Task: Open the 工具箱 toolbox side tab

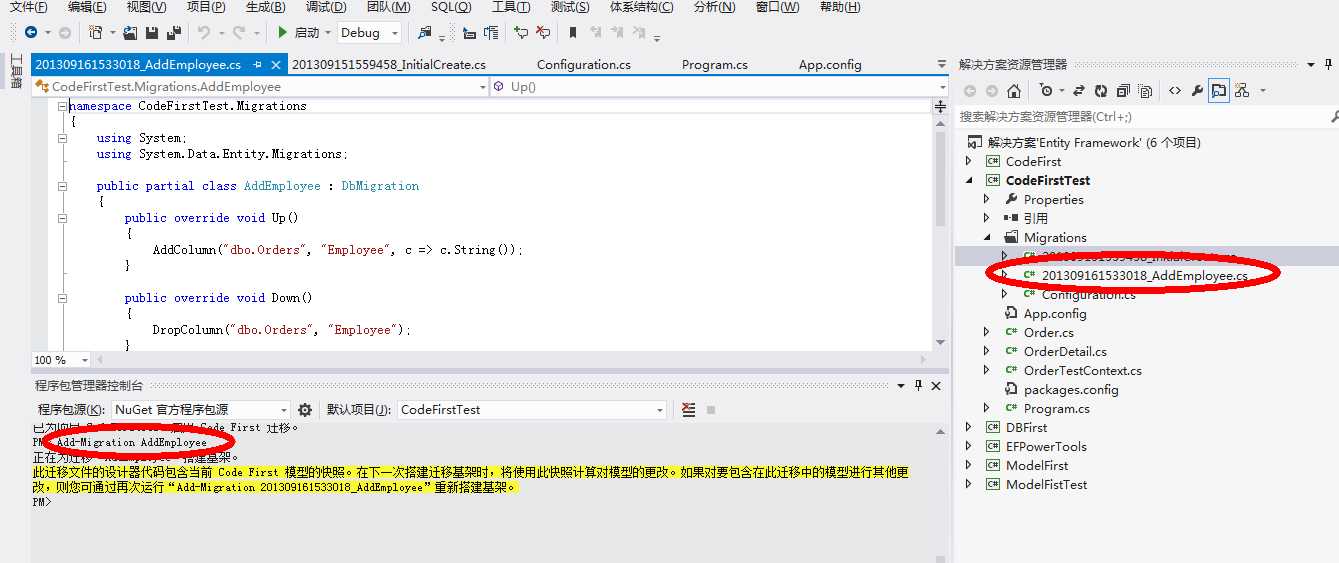Action: [15, 74]
